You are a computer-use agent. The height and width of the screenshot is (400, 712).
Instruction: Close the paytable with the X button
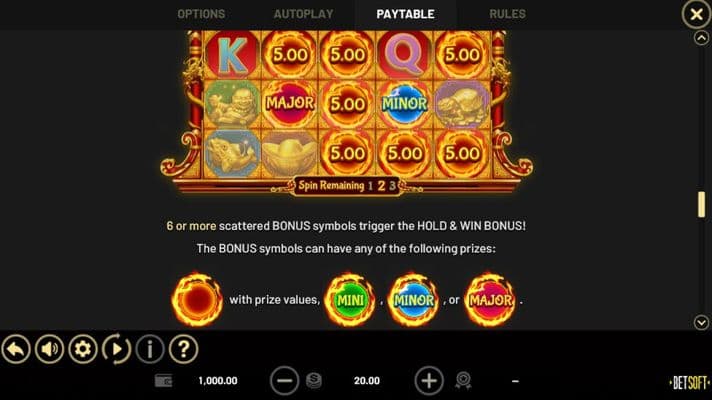(x=696, y=15)
